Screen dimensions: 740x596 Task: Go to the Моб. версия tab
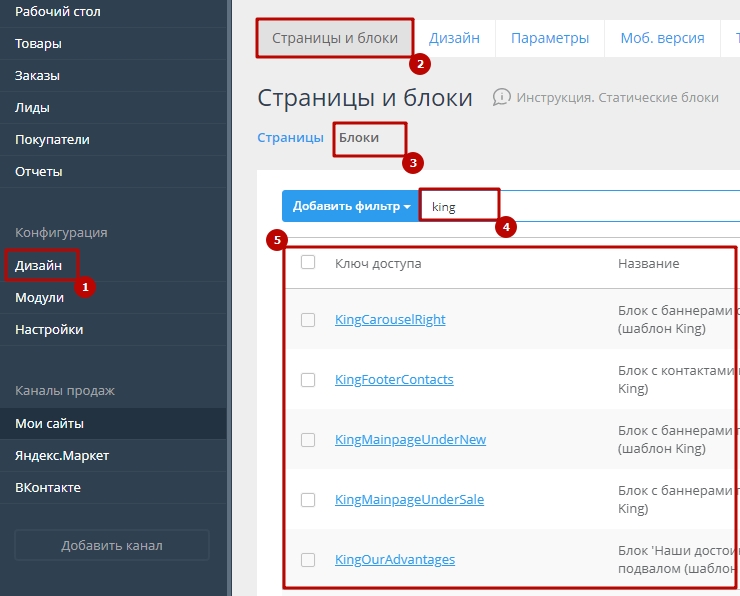(x=662, y=38)
